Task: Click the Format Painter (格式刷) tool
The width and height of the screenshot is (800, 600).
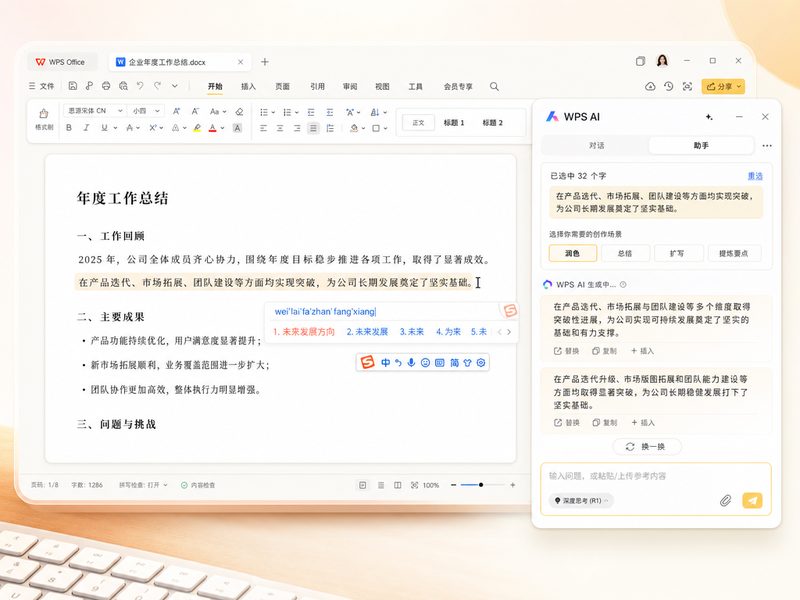Action: pyautogui.click(x=44, y=119)
